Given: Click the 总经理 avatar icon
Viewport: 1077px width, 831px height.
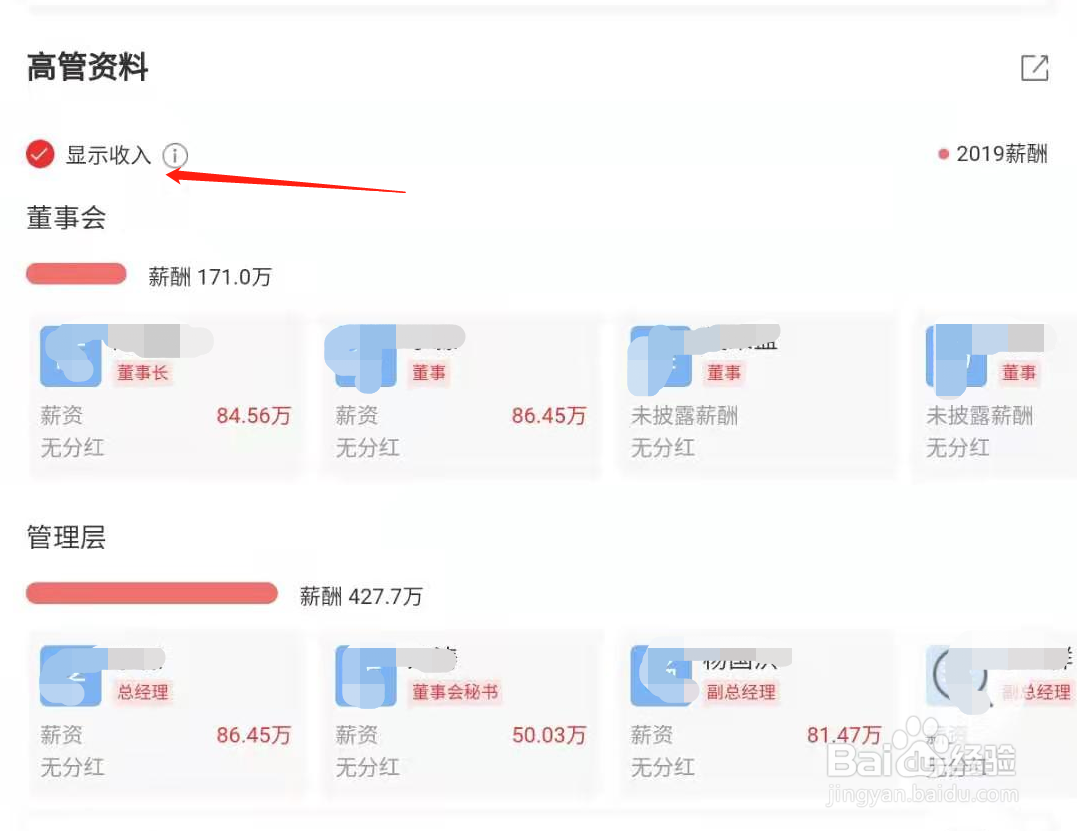Looking at the screenshot, I should 71,676.
